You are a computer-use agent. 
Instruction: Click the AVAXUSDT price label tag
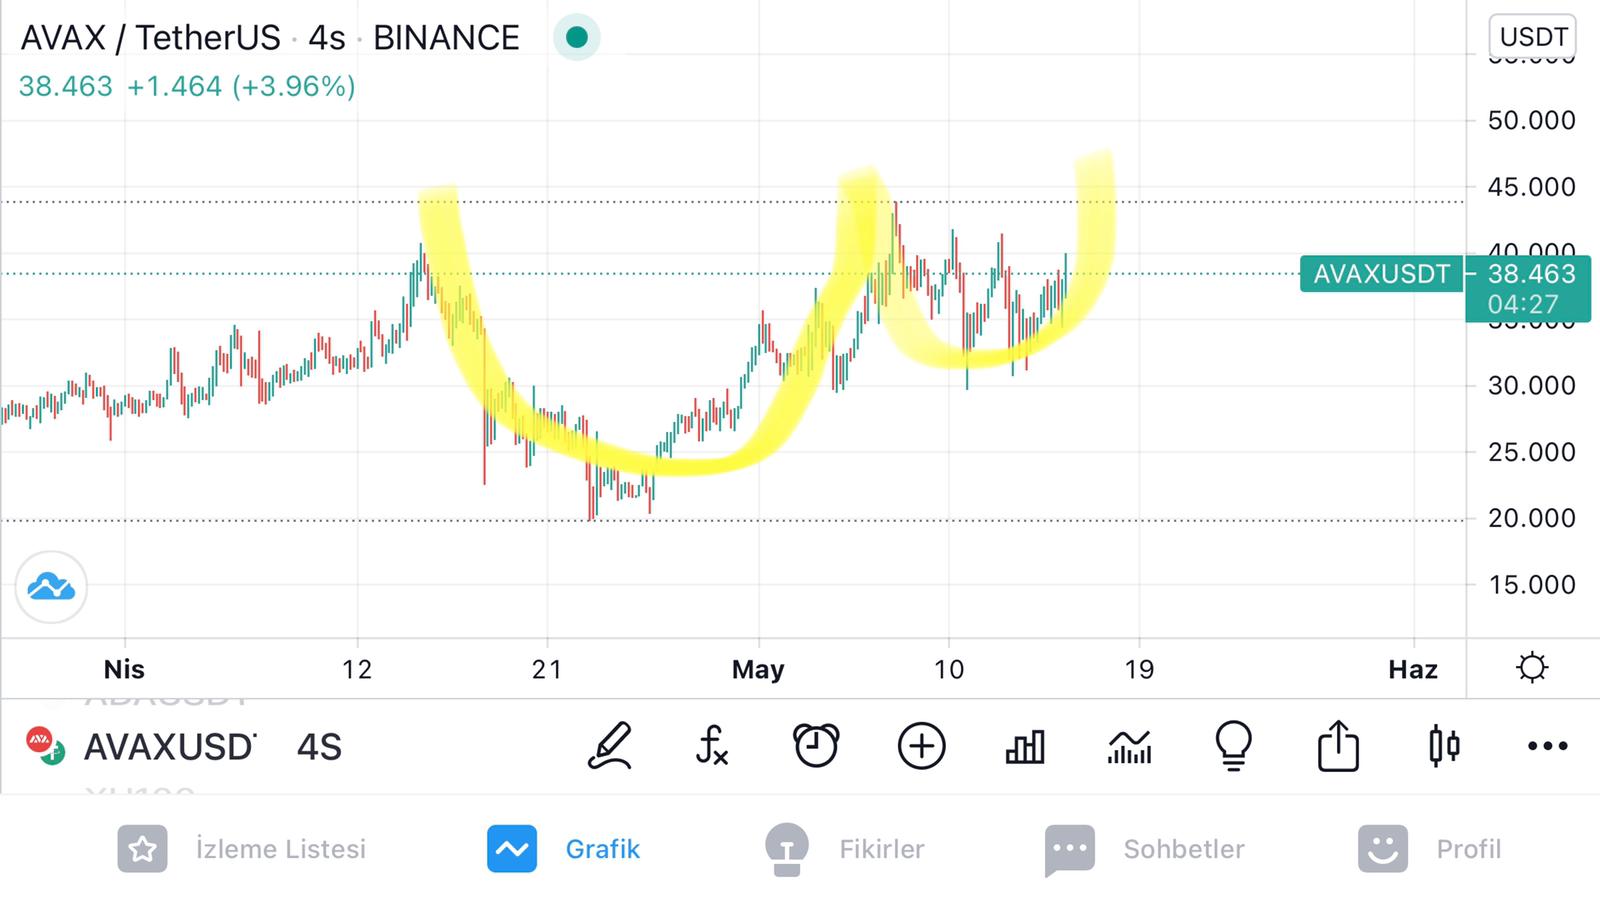(x=1381, y=274)
